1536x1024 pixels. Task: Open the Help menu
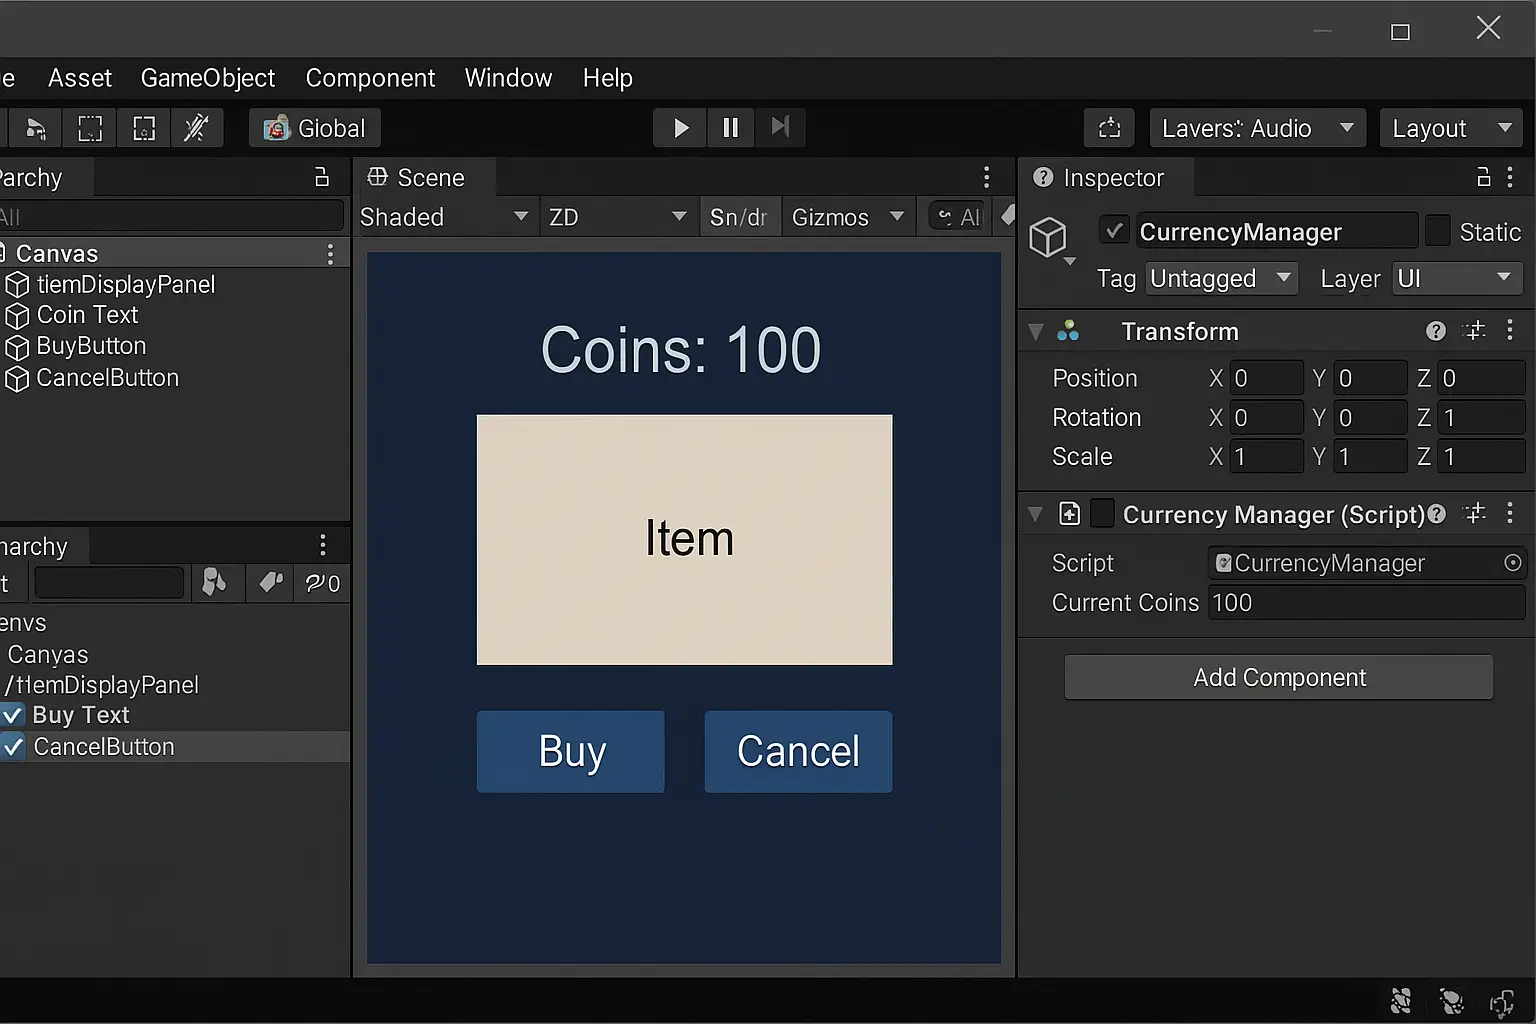pyautogui.click(x=608, y=78)
